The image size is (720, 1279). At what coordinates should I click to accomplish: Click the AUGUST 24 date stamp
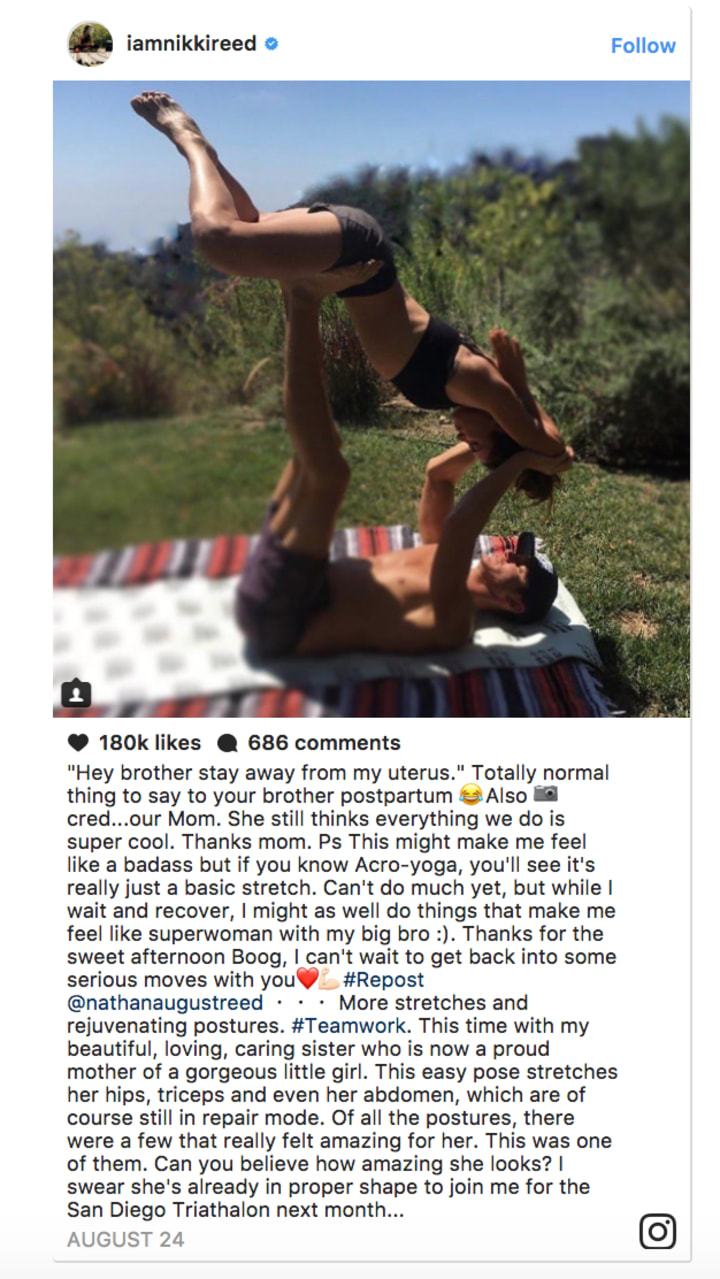coord(125,1240)
